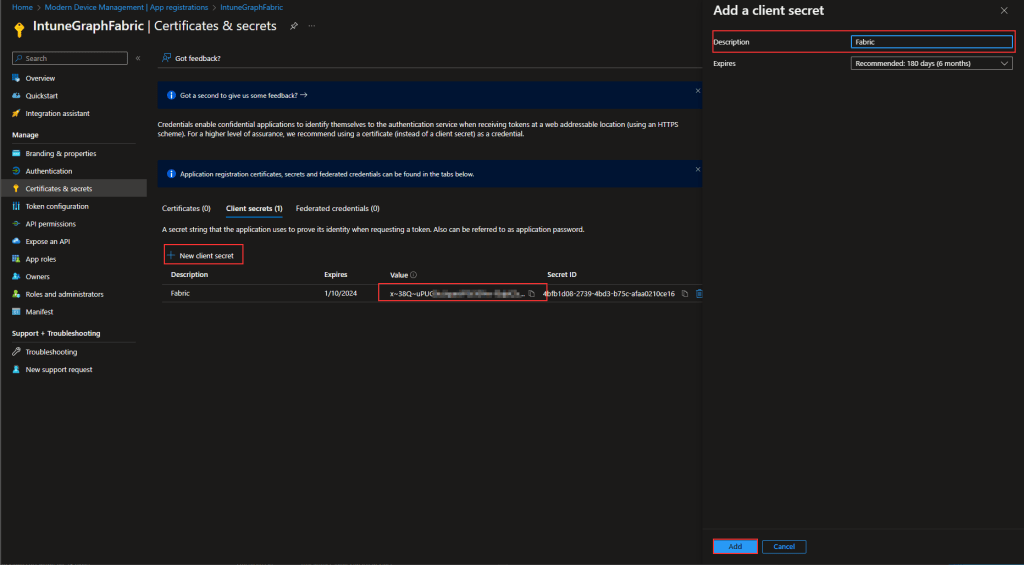
Task: Switch to the Certificates tab
Action: click(186, 208)
